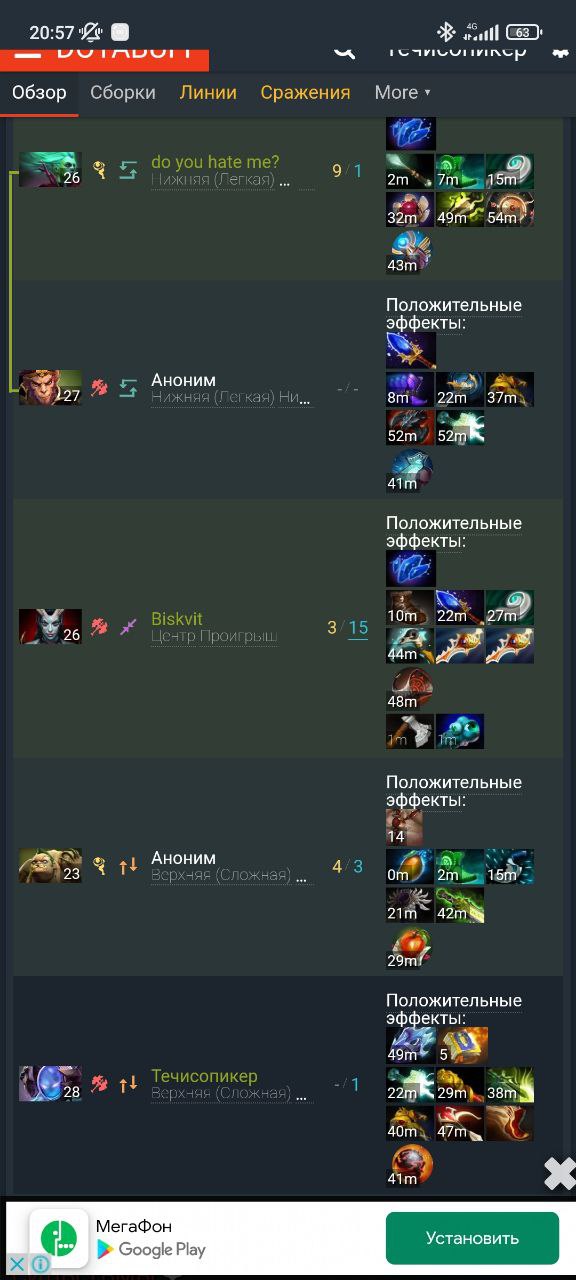Open the Линии tab
Viewport: 576px width, 1280px height.
click(x=208, y=93)
